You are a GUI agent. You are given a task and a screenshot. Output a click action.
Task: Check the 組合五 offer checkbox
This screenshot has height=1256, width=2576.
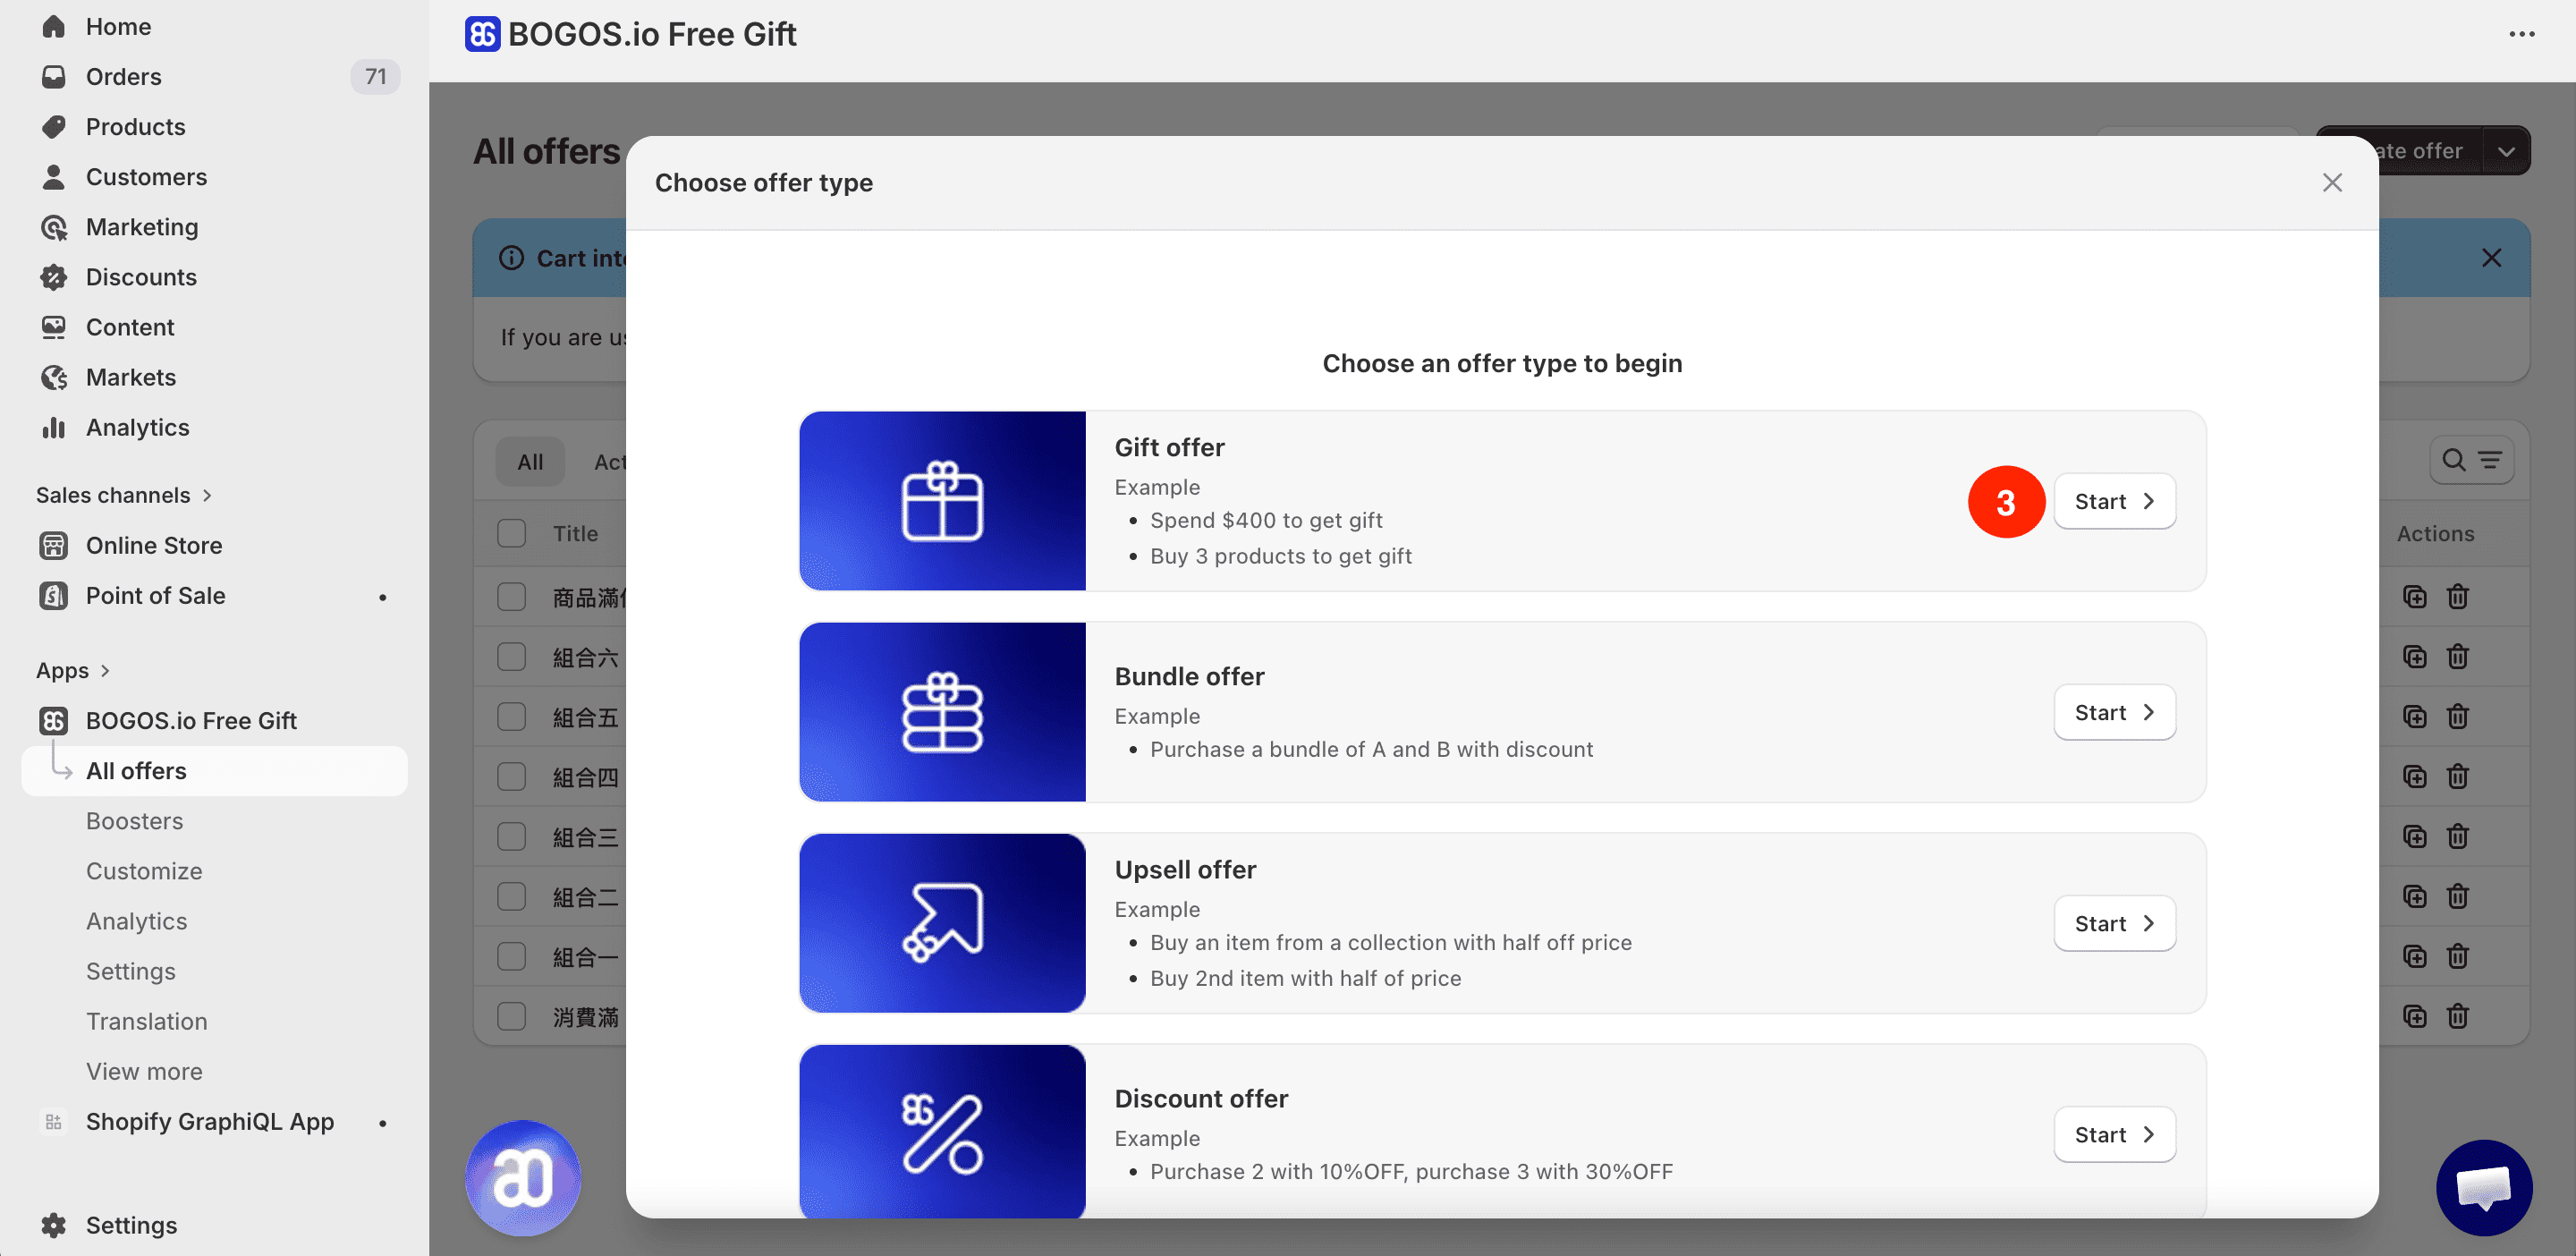(x=511, y=717)
